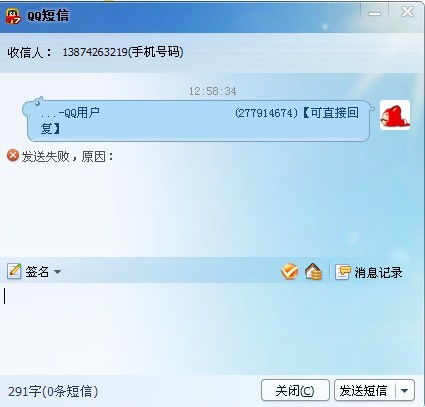Click the 关闭(C) button

pyautogui.click(x=295, y=390)
